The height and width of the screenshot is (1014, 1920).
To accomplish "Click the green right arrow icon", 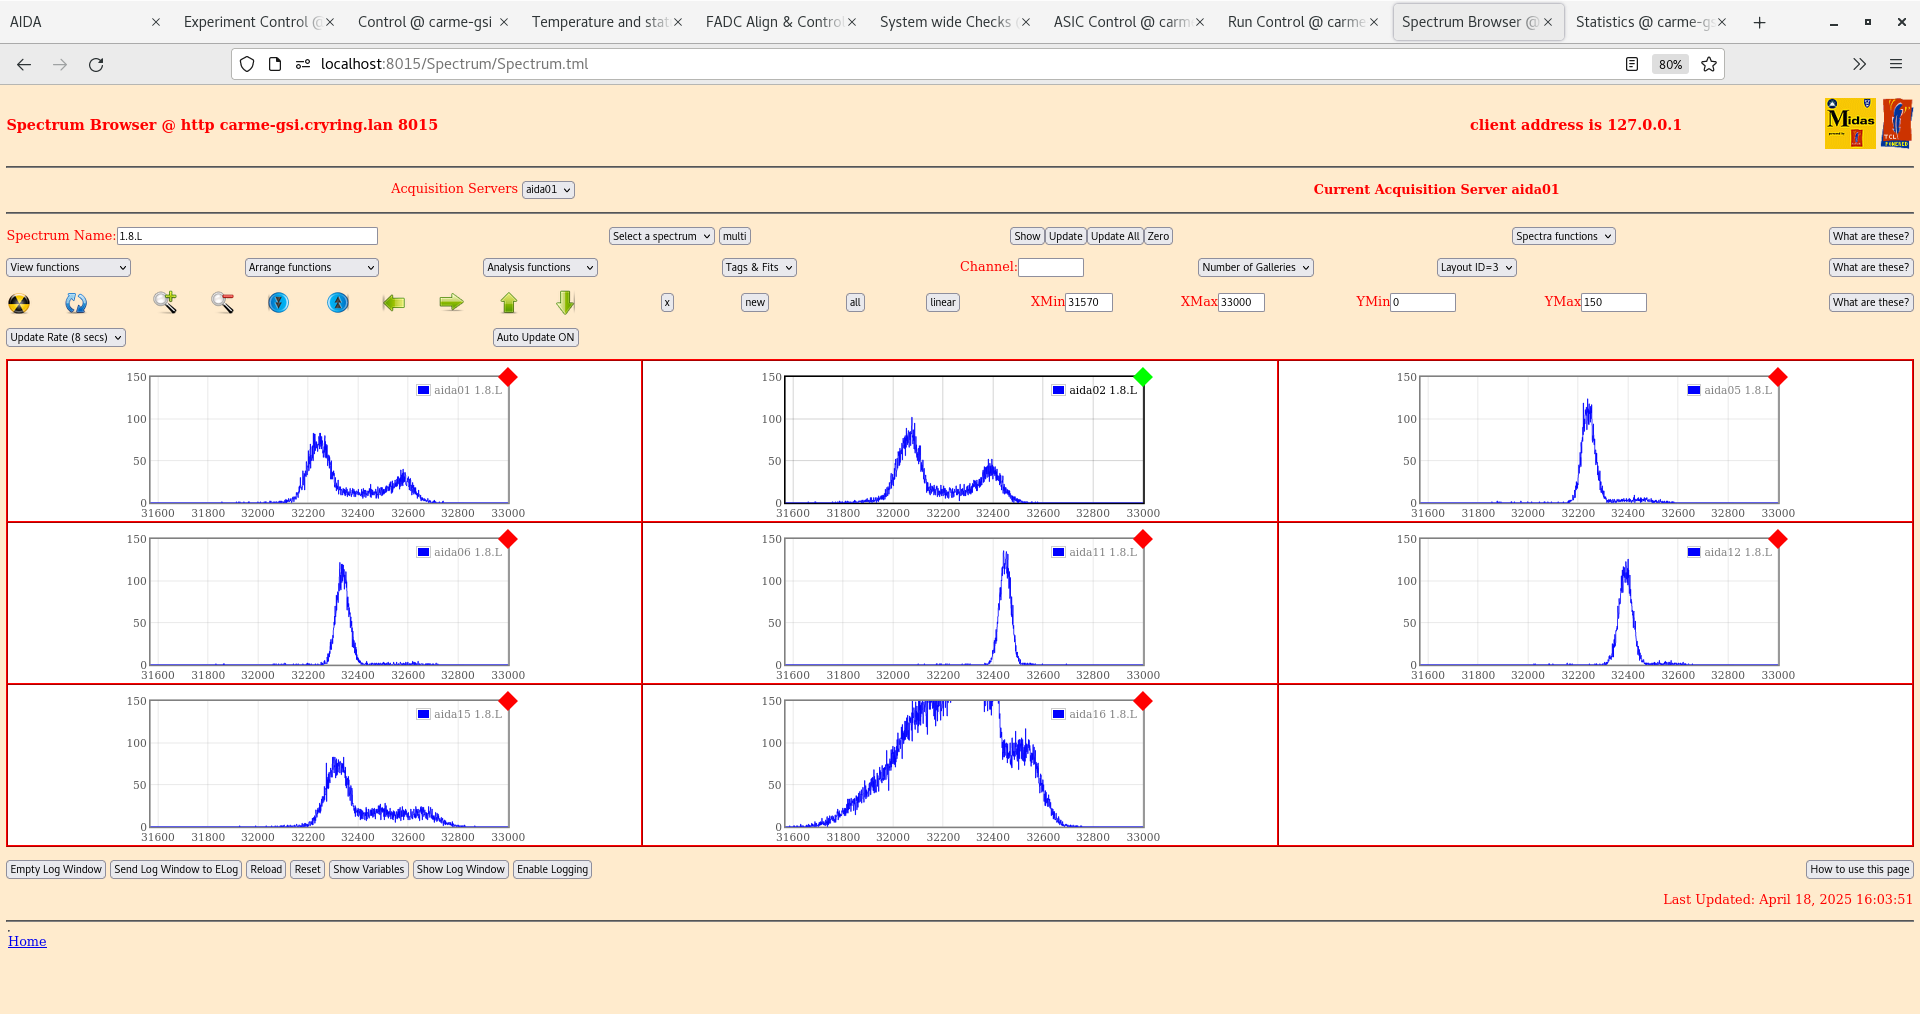I will pos(452,302).
